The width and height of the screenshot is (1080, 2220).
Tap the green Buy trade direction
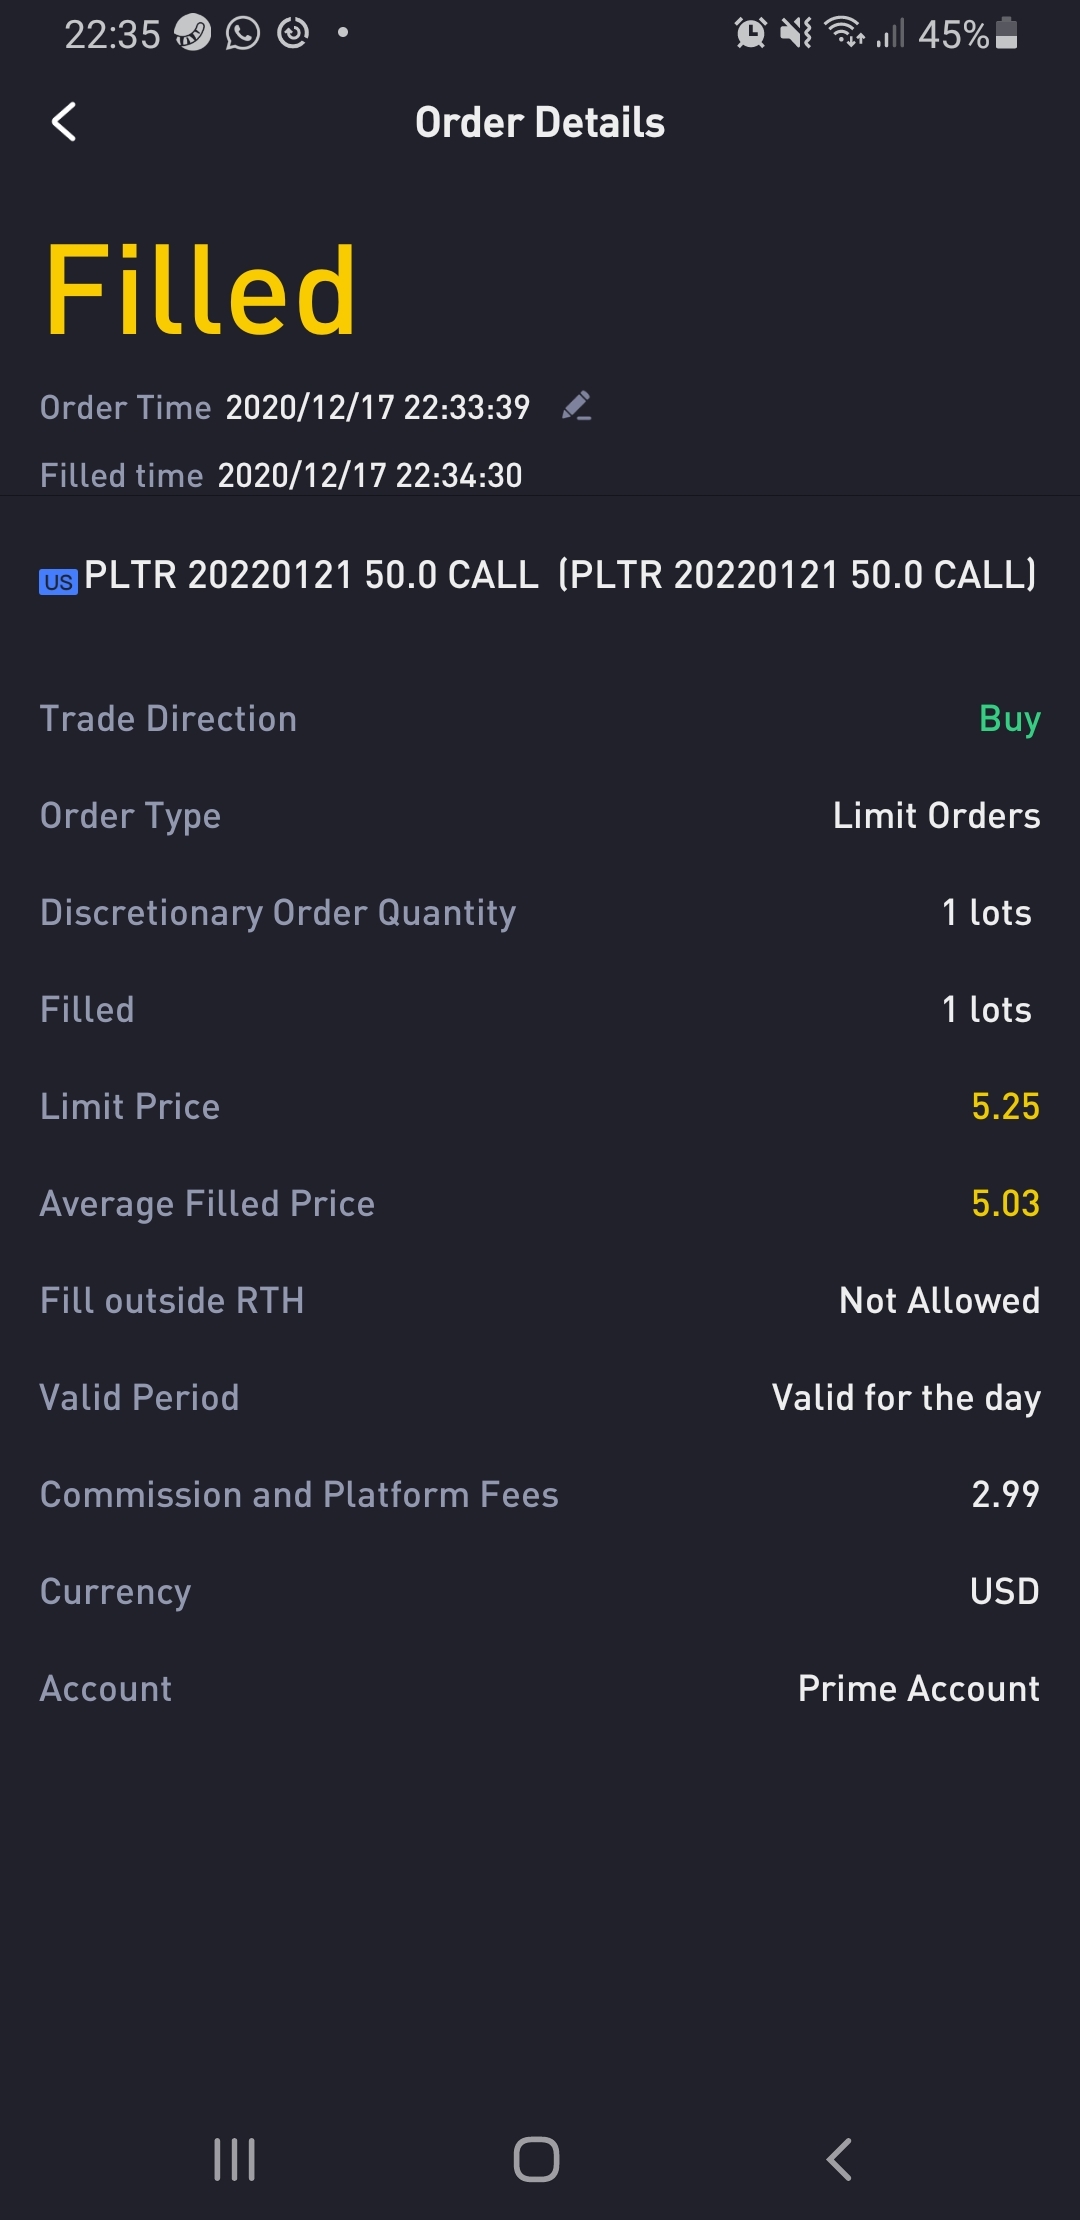(1010, 720)
